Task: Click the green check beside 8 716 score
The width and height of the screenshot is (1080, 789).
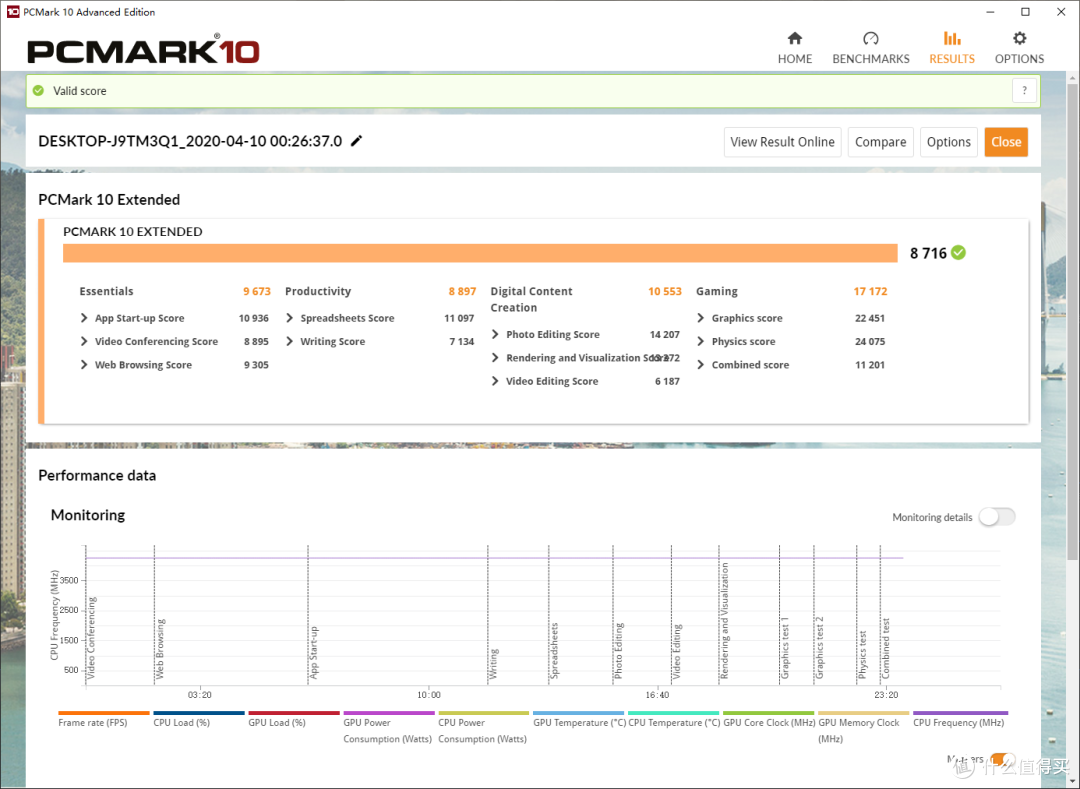Action: pos(958,253)
